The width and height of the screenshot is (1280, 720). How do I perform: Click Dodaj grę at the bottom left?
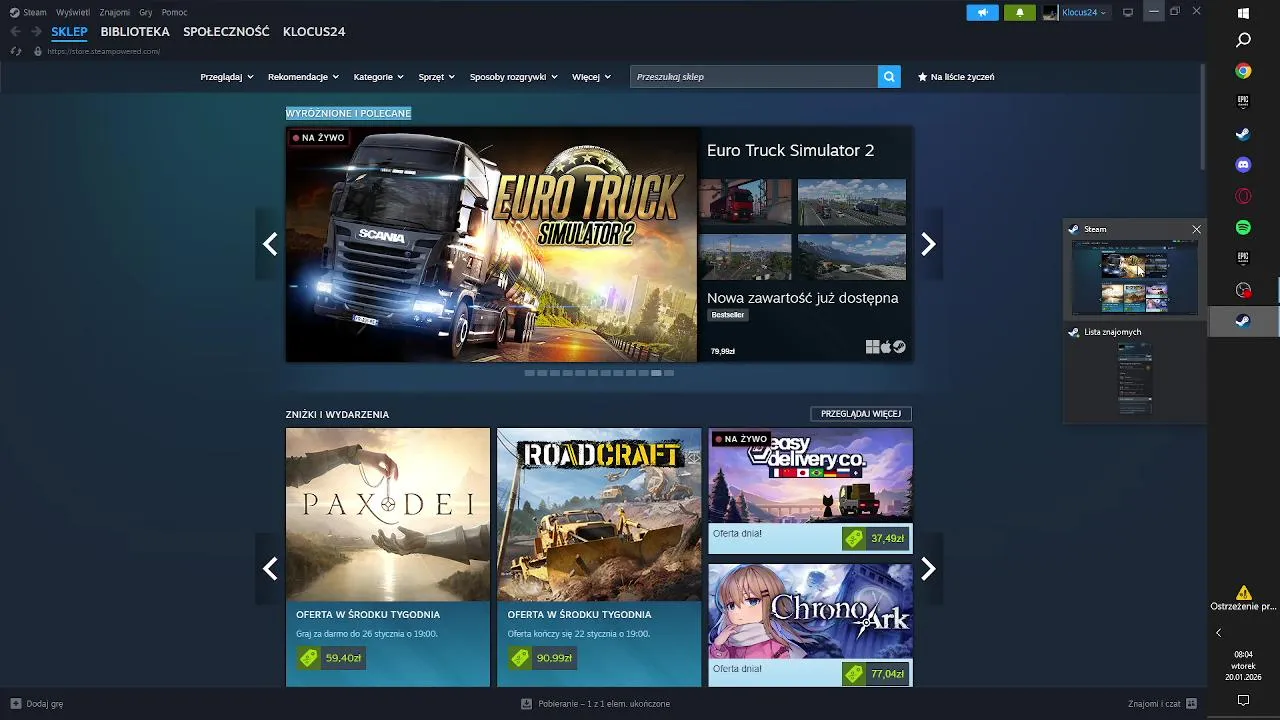tap(37, 704)
